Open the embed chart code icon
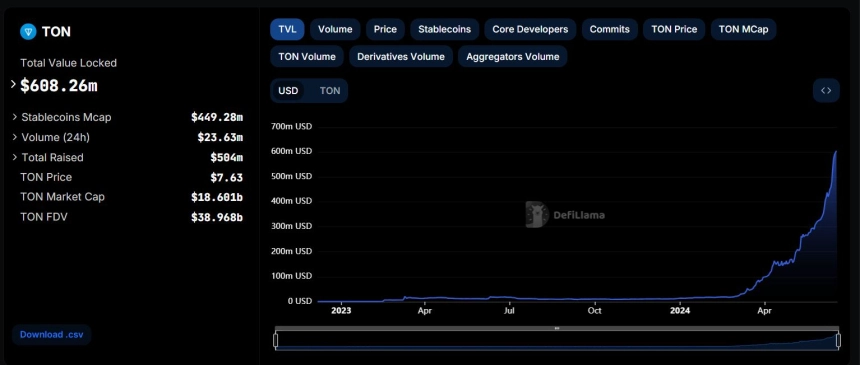 826,91
